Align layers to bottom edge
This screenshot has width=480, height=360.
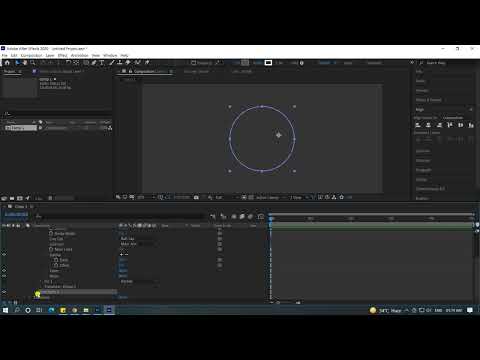pyautogui.click(x=471, y=125)
